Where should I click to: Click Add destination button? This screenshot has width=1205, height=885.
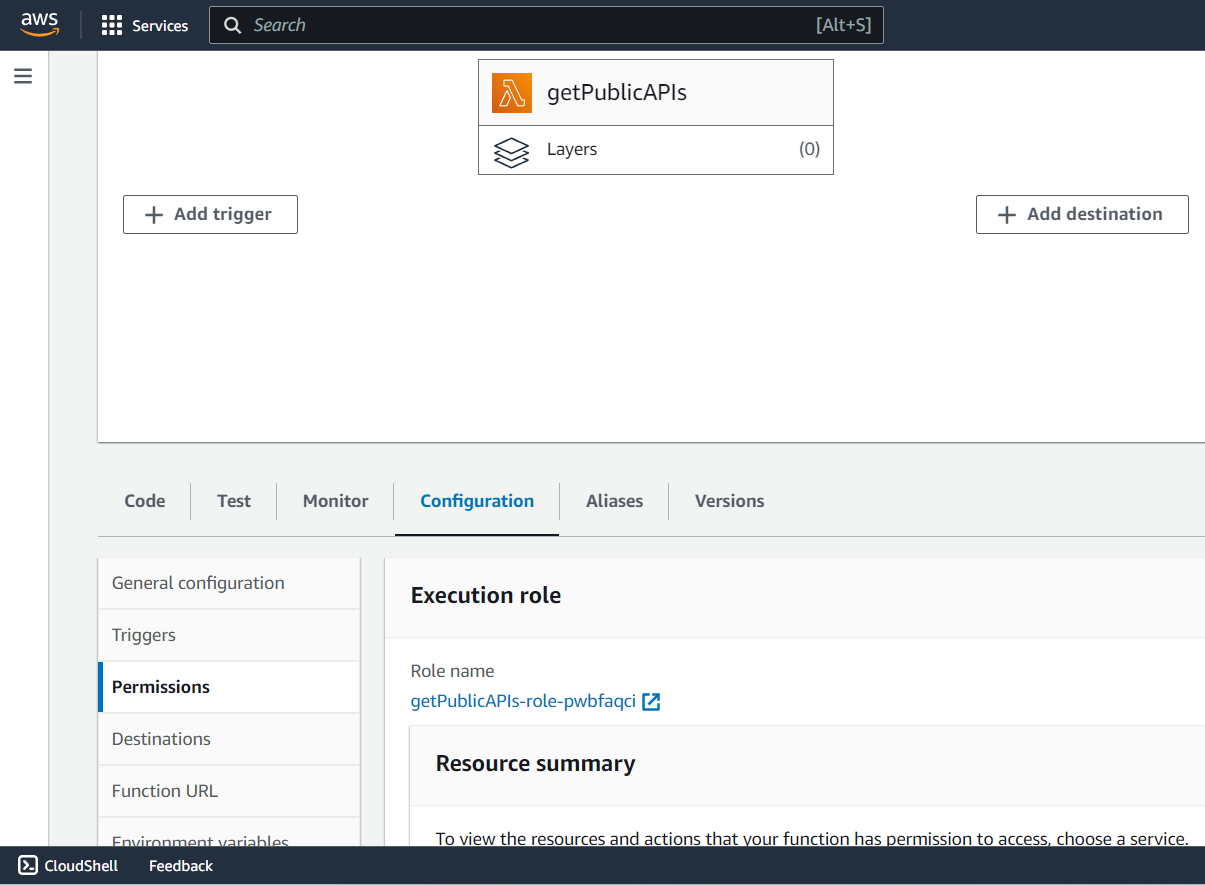[x=1082, y=215]
